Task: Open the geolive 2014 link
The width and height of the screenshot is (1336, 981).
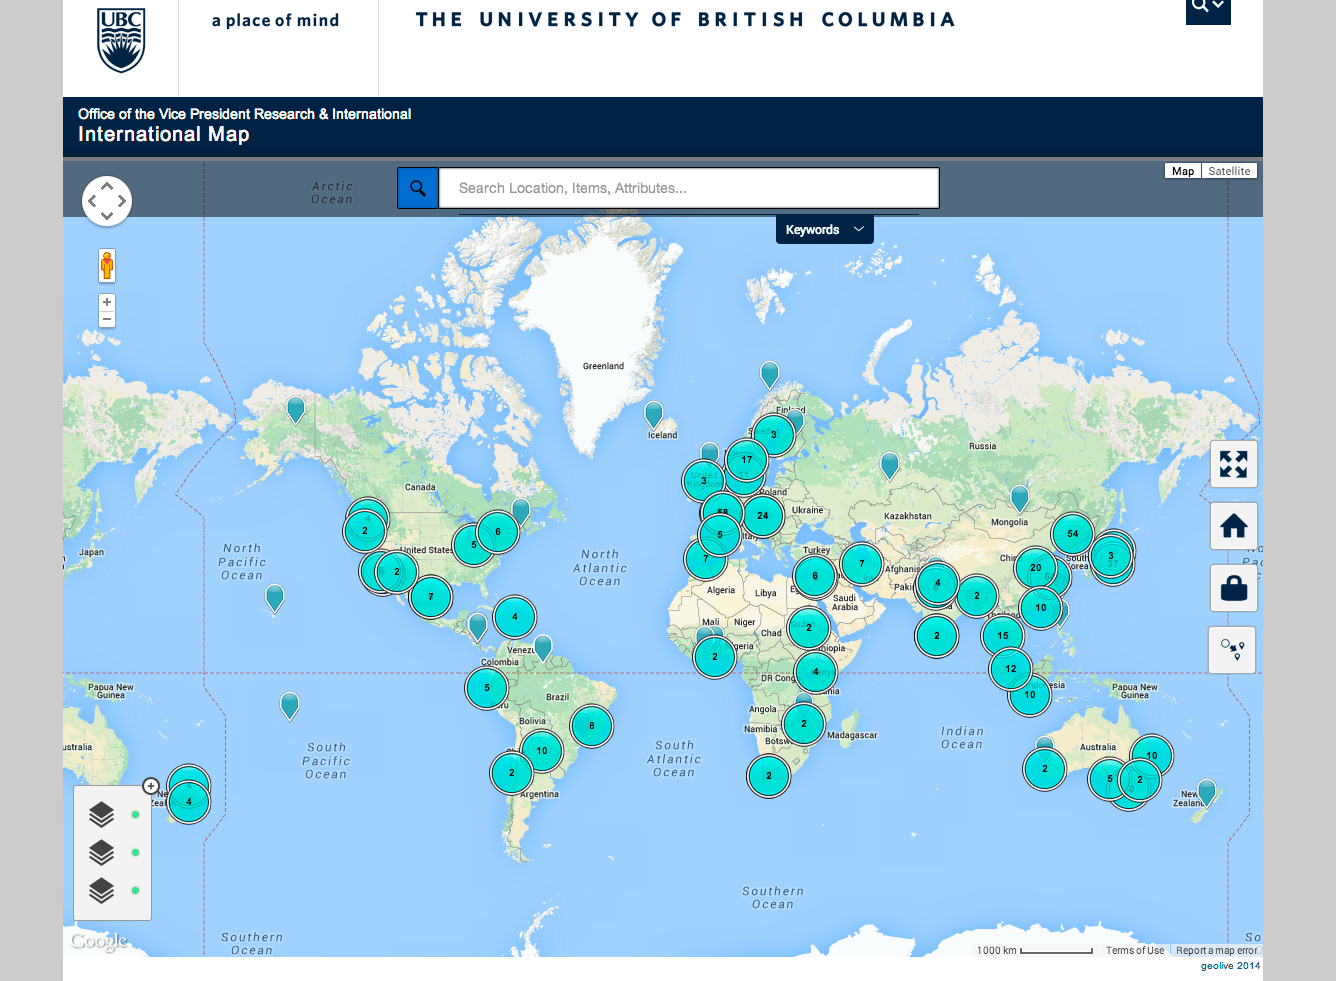Action: [x=1230, y=966]
